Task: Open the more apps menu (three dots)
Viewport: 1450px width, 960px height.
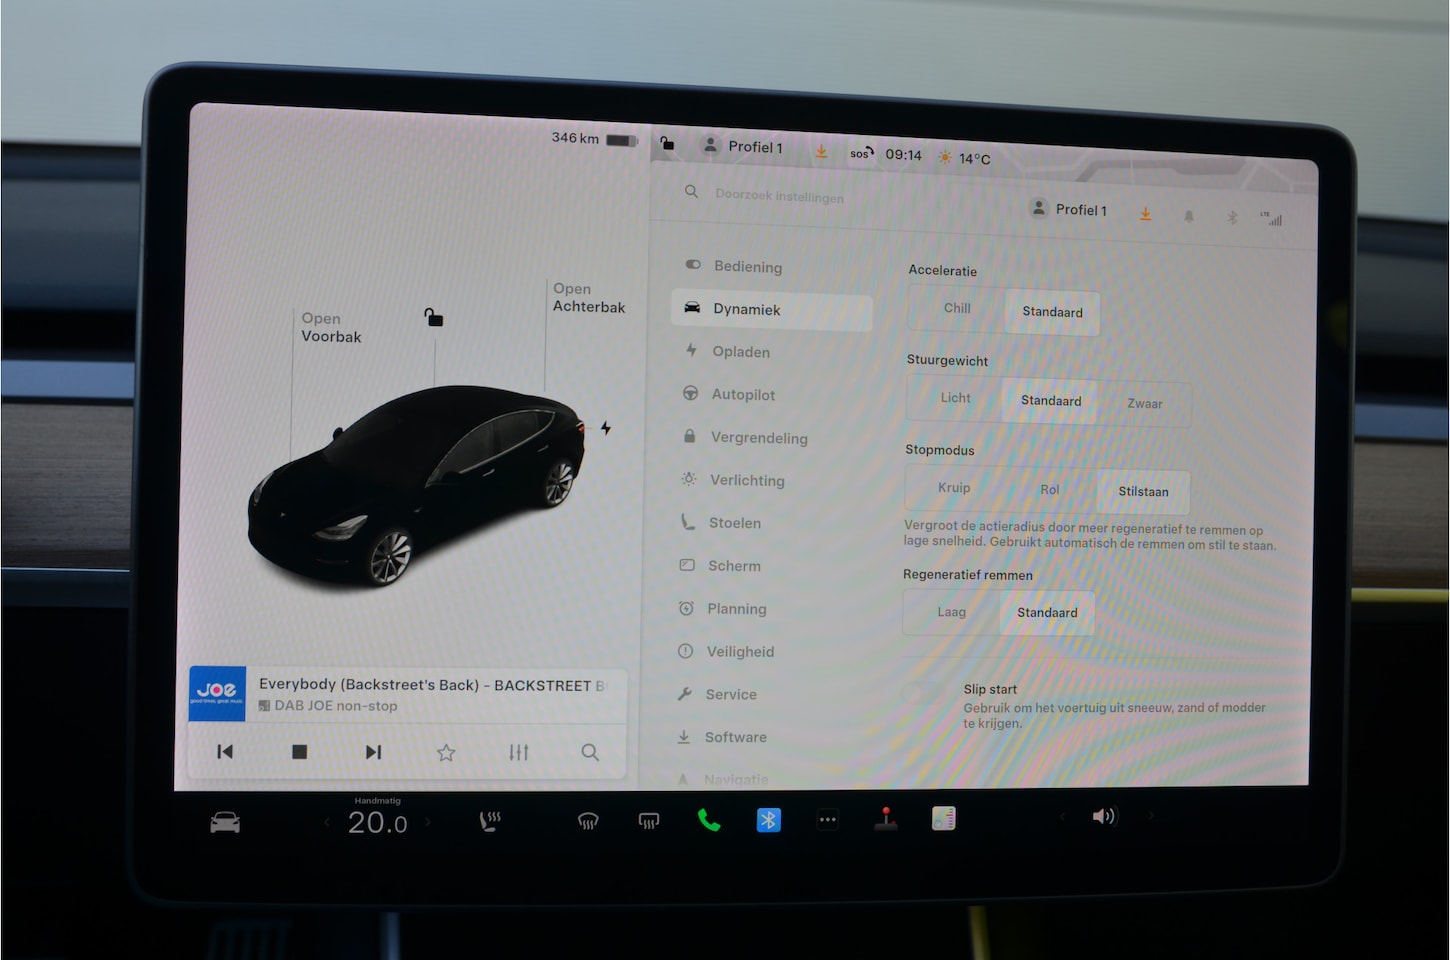Action: [x=827, y=820]
